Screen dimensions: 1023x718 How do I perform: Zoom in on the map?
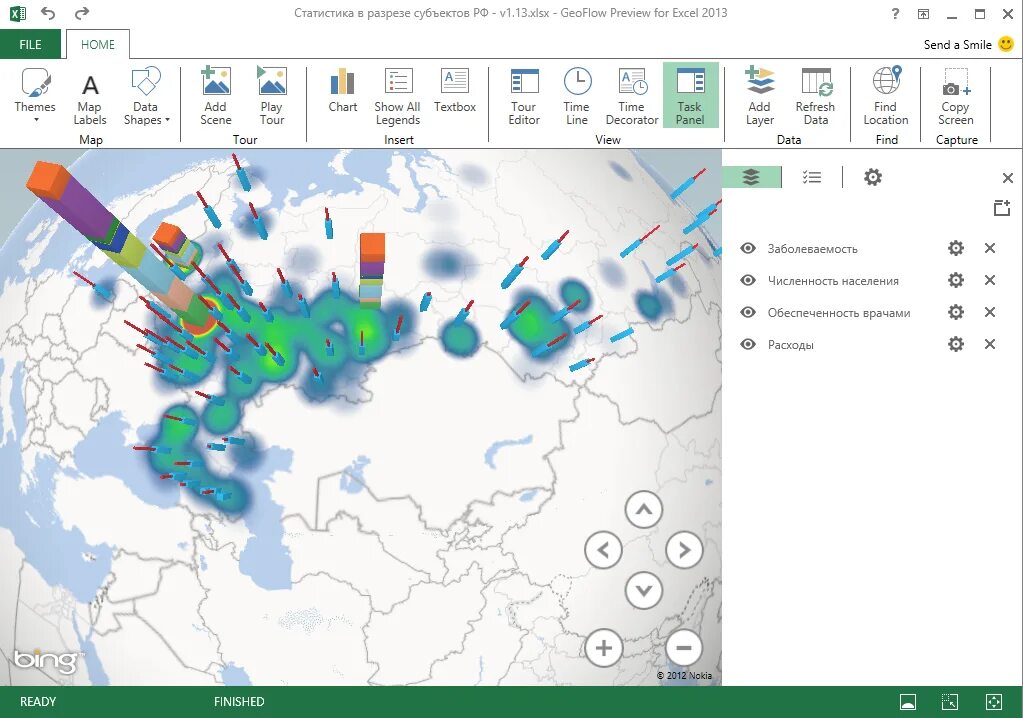[603, 648]
